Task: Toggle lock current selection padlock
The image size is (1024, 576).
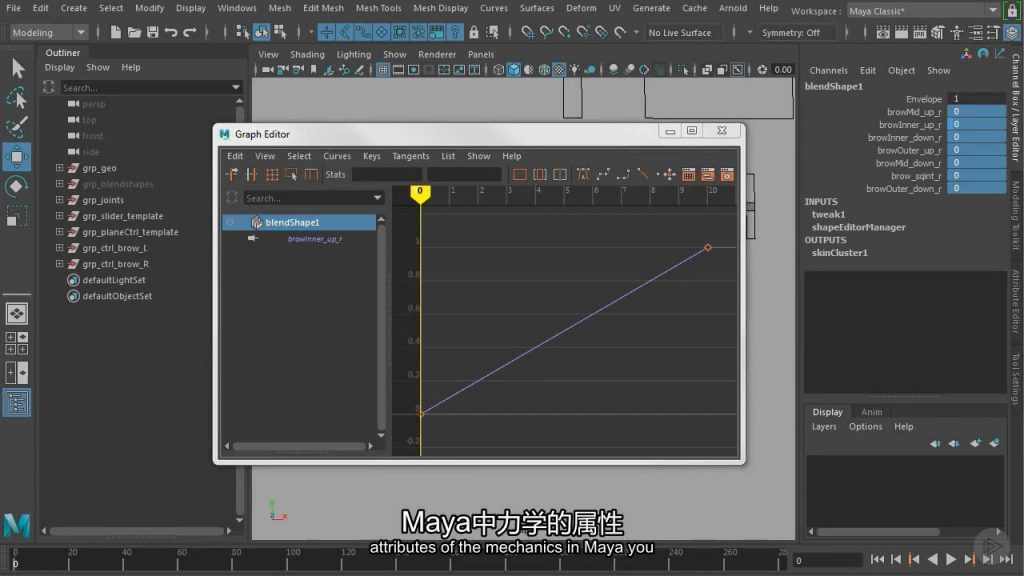Action: pos(474,32)
